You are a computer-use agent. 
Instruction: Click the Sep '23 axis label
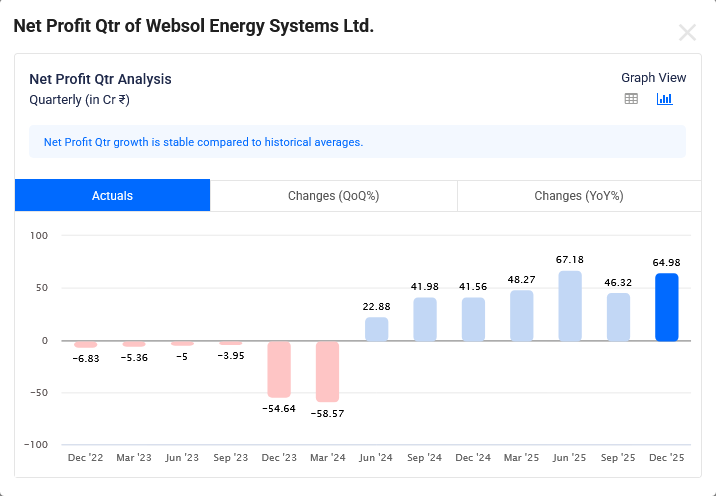[231, 457]
